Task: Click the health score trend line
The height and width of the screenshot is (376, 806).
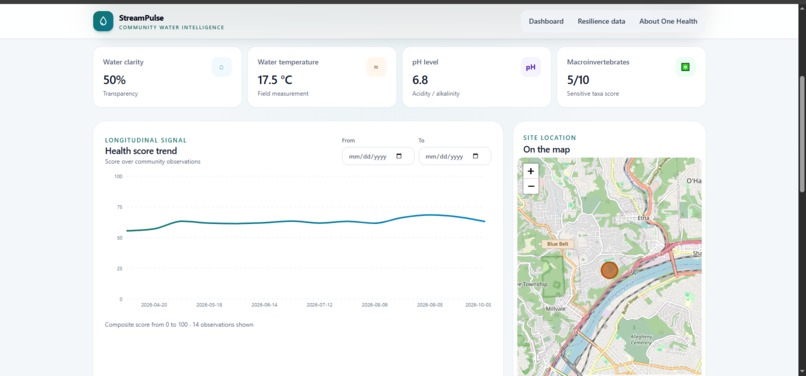Action: 305,222
